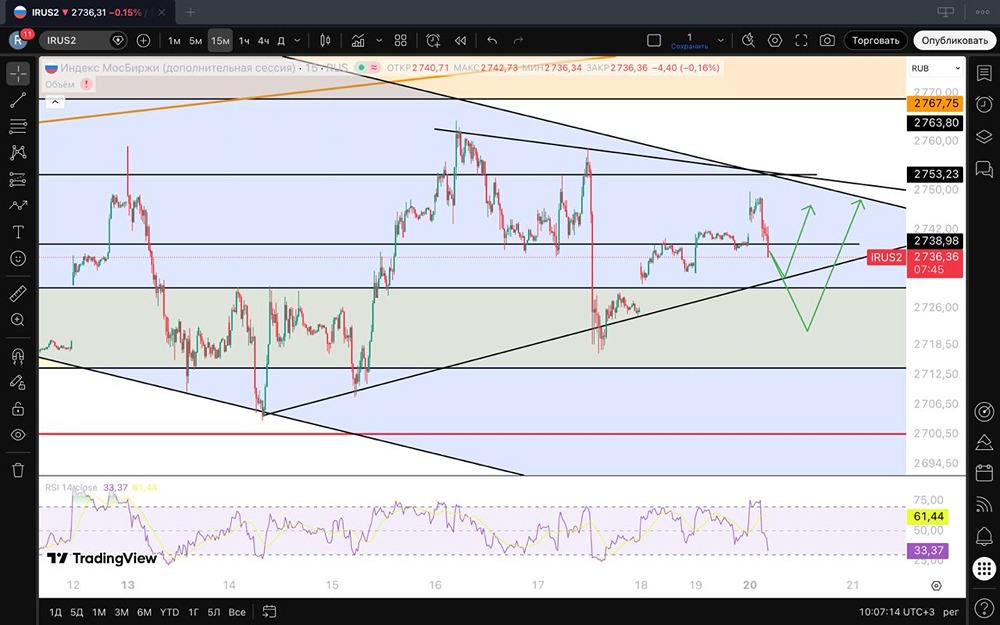The height and width of the screenshot is (625, 1000).
Task: Click the Торговать button
Action: coord(875,40)
